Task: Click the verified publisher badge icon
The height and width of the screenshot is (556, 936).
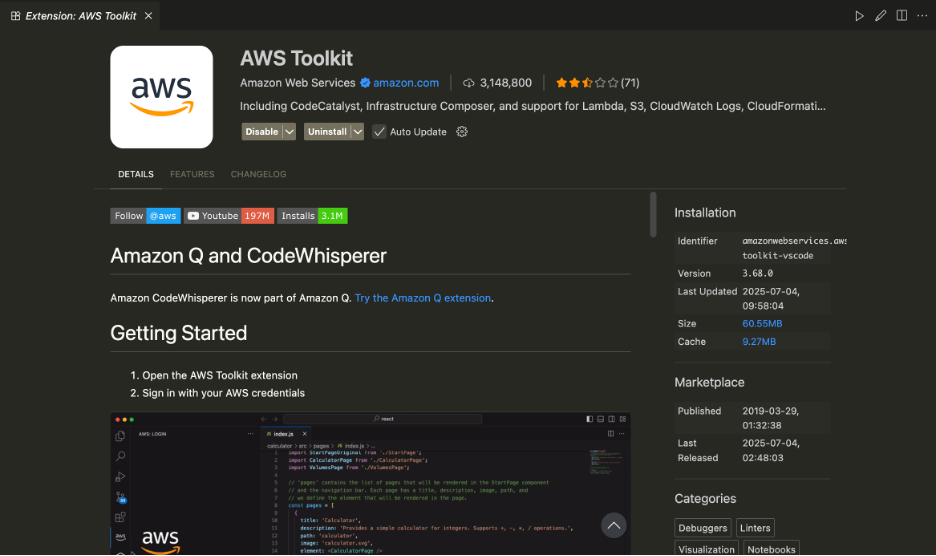Action: (x=365, y=83)
